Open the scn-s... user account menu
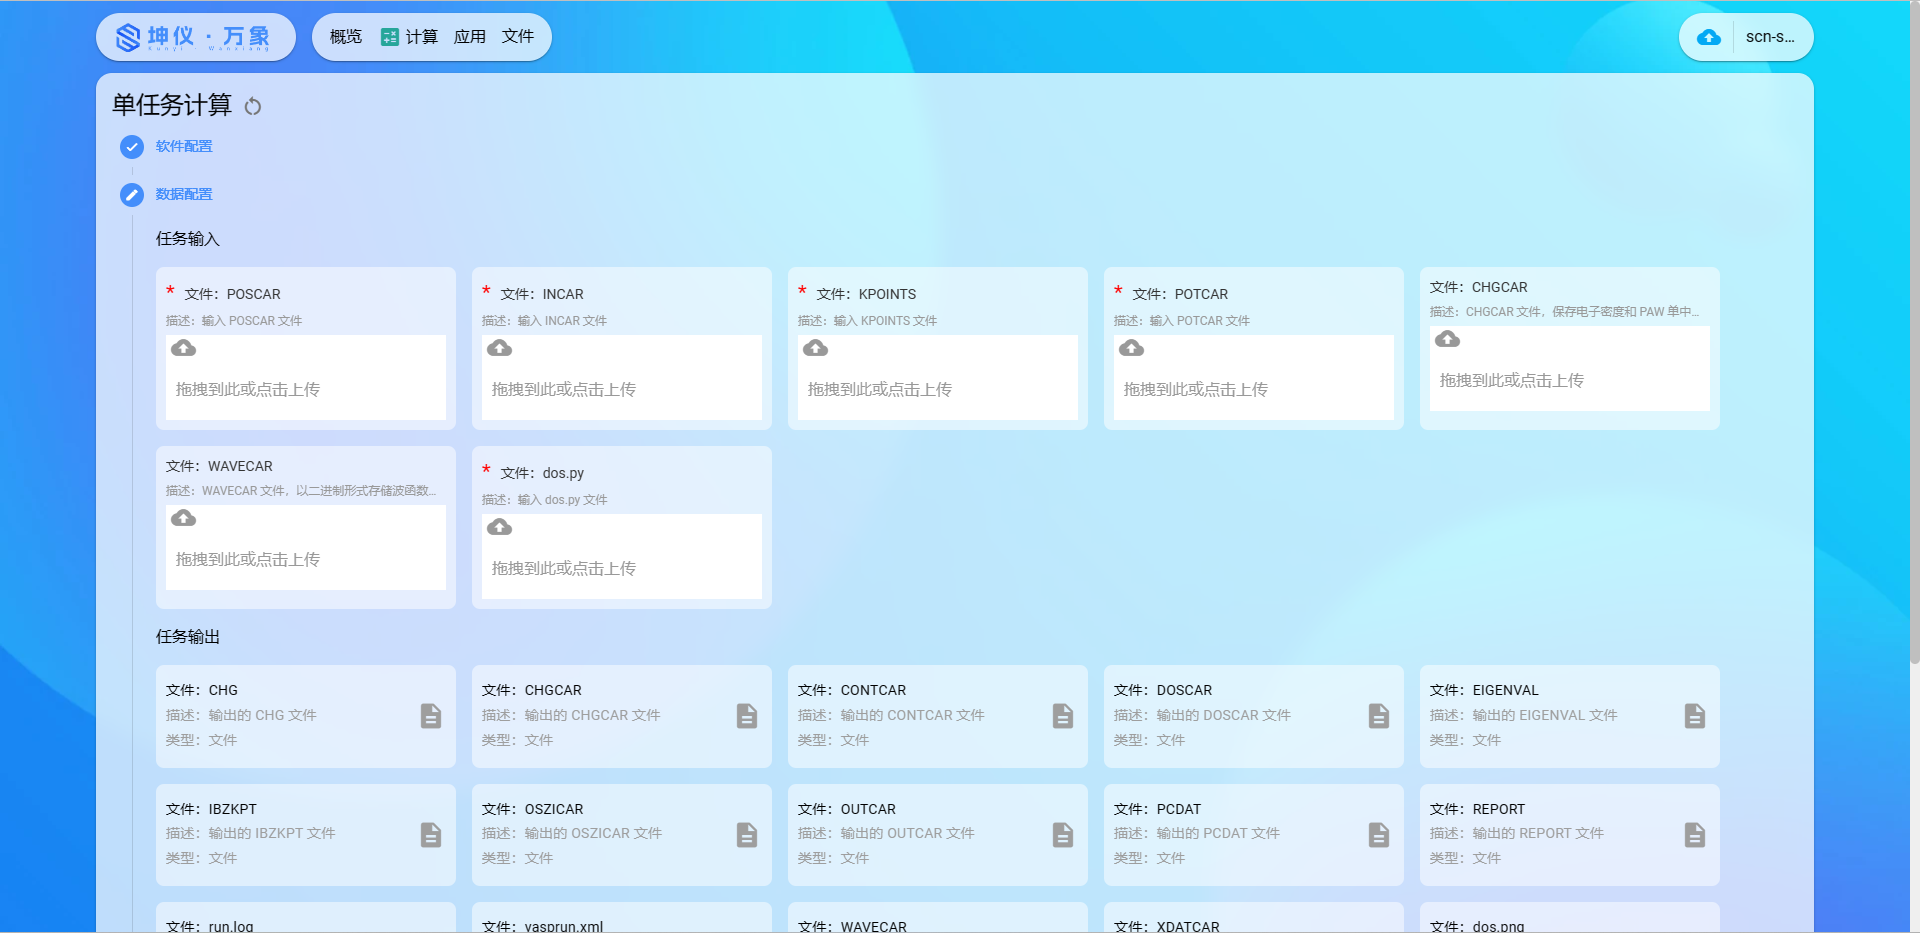 pyautogui.click(x=1769, y=37)
